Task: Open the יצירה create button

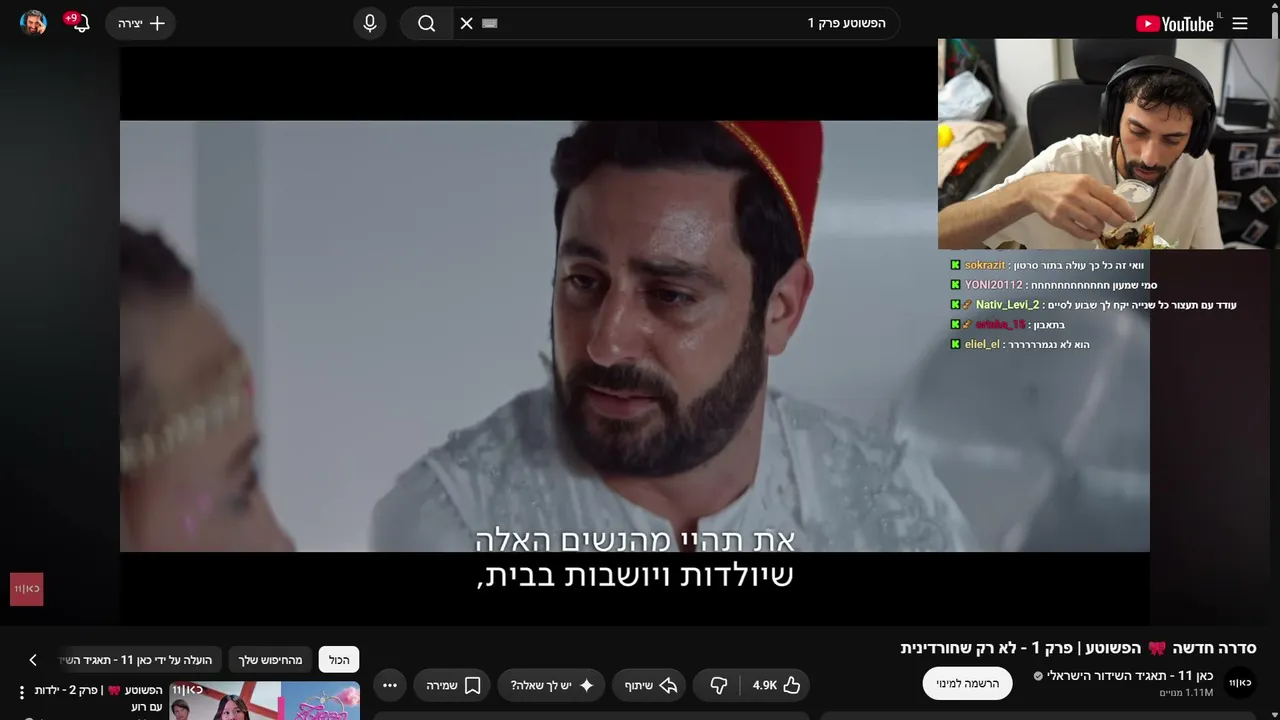Action: [141, 23]
